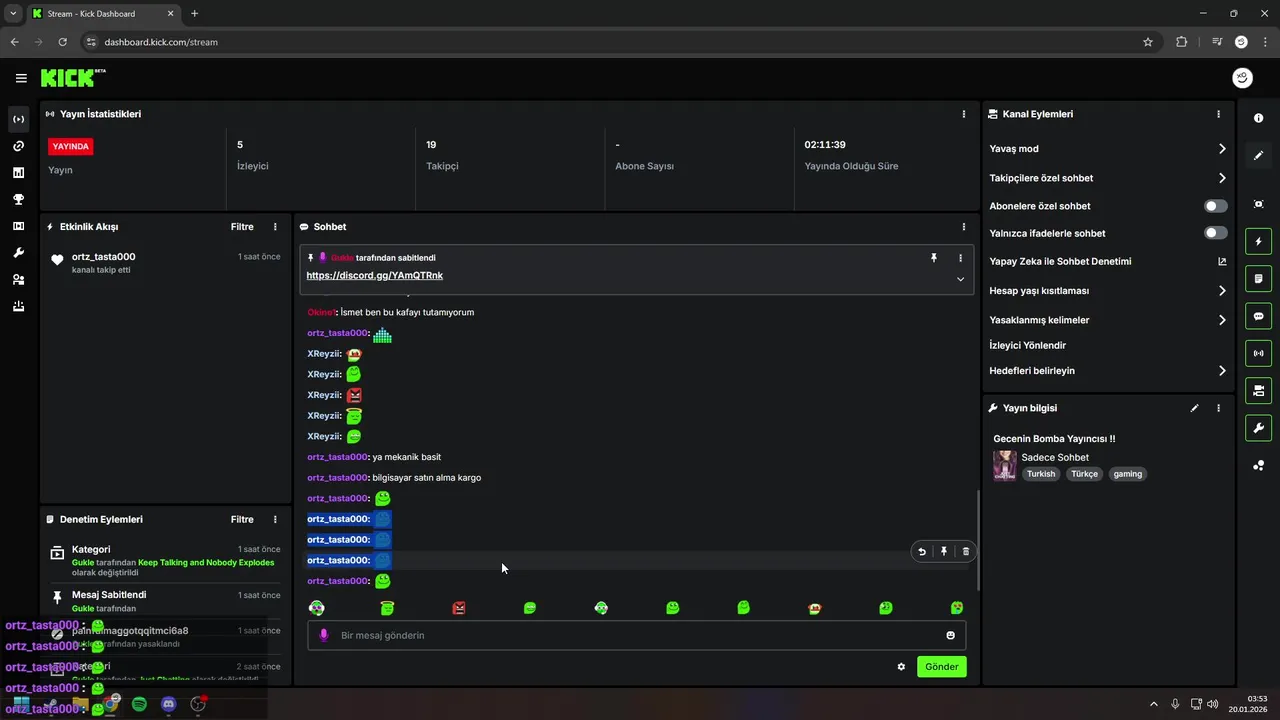Viewport: 1280px width, 720px height.
Task: Toggle the broadcast stats widget in right toolbar
Action: point(1258,353)
